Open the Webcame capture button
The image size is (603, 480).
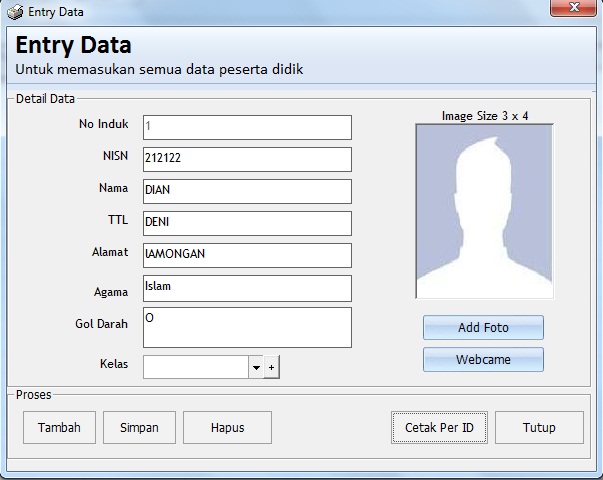(483, 359)
